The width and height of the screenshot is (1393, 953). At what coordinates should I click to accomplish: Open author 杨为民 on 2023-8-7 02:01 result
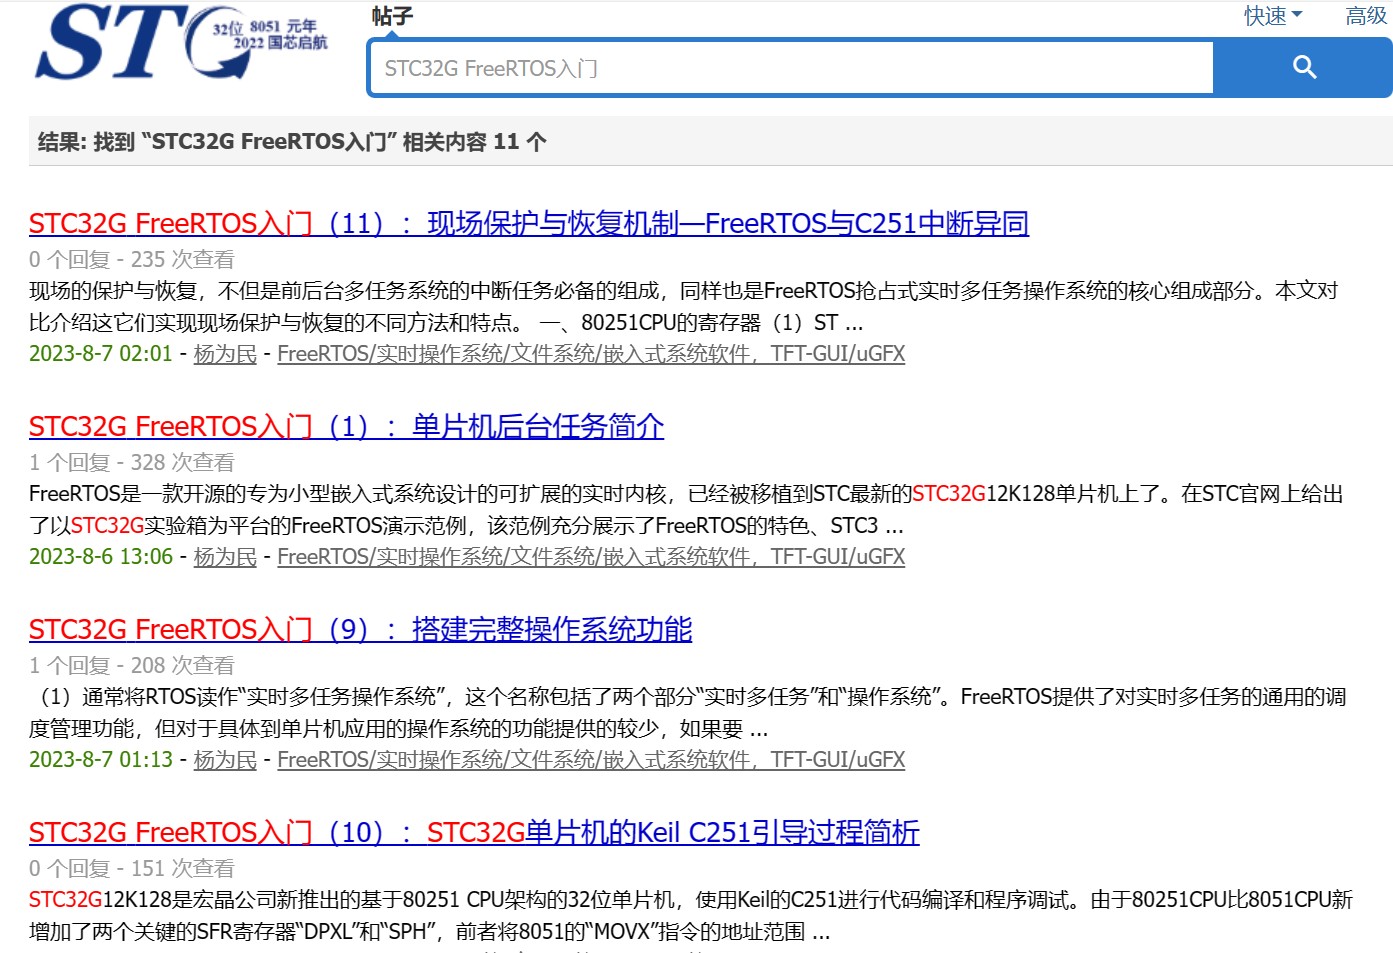[x=225, y=354]
